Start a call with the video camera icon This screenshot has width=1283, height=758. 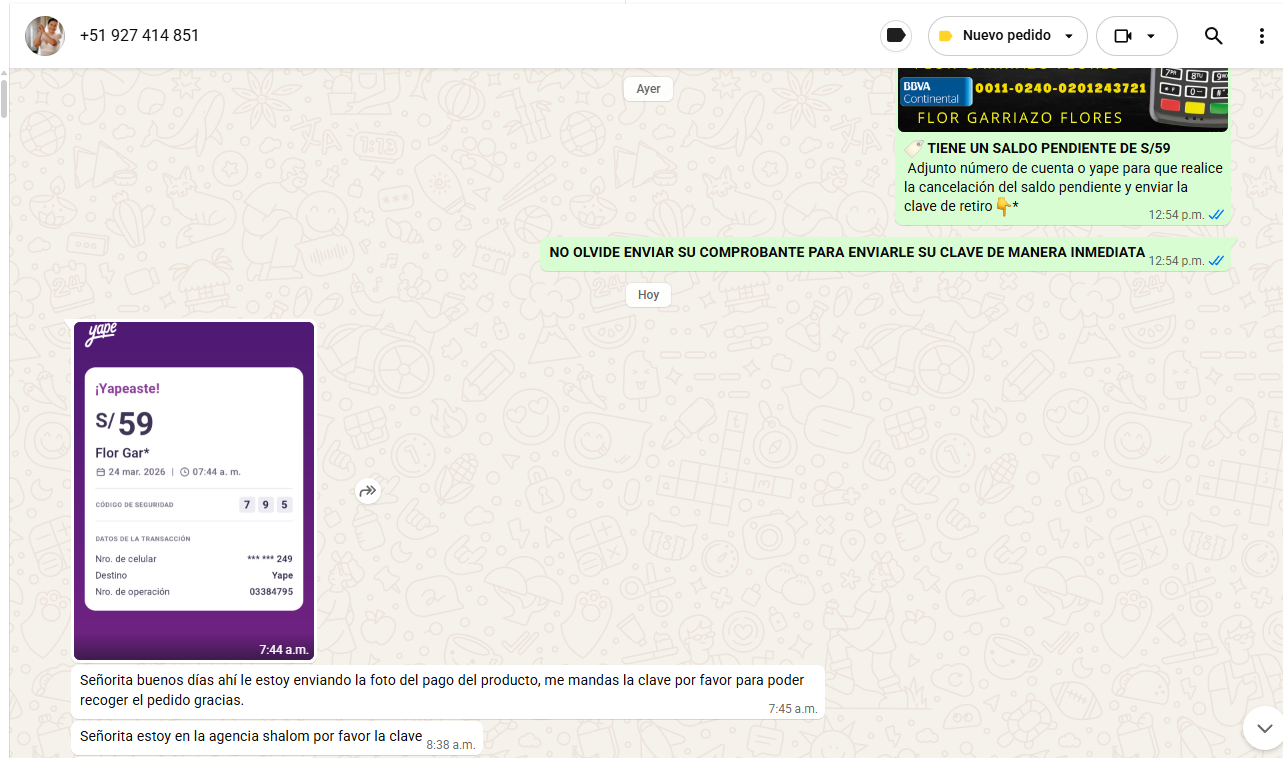[1123, 36]
